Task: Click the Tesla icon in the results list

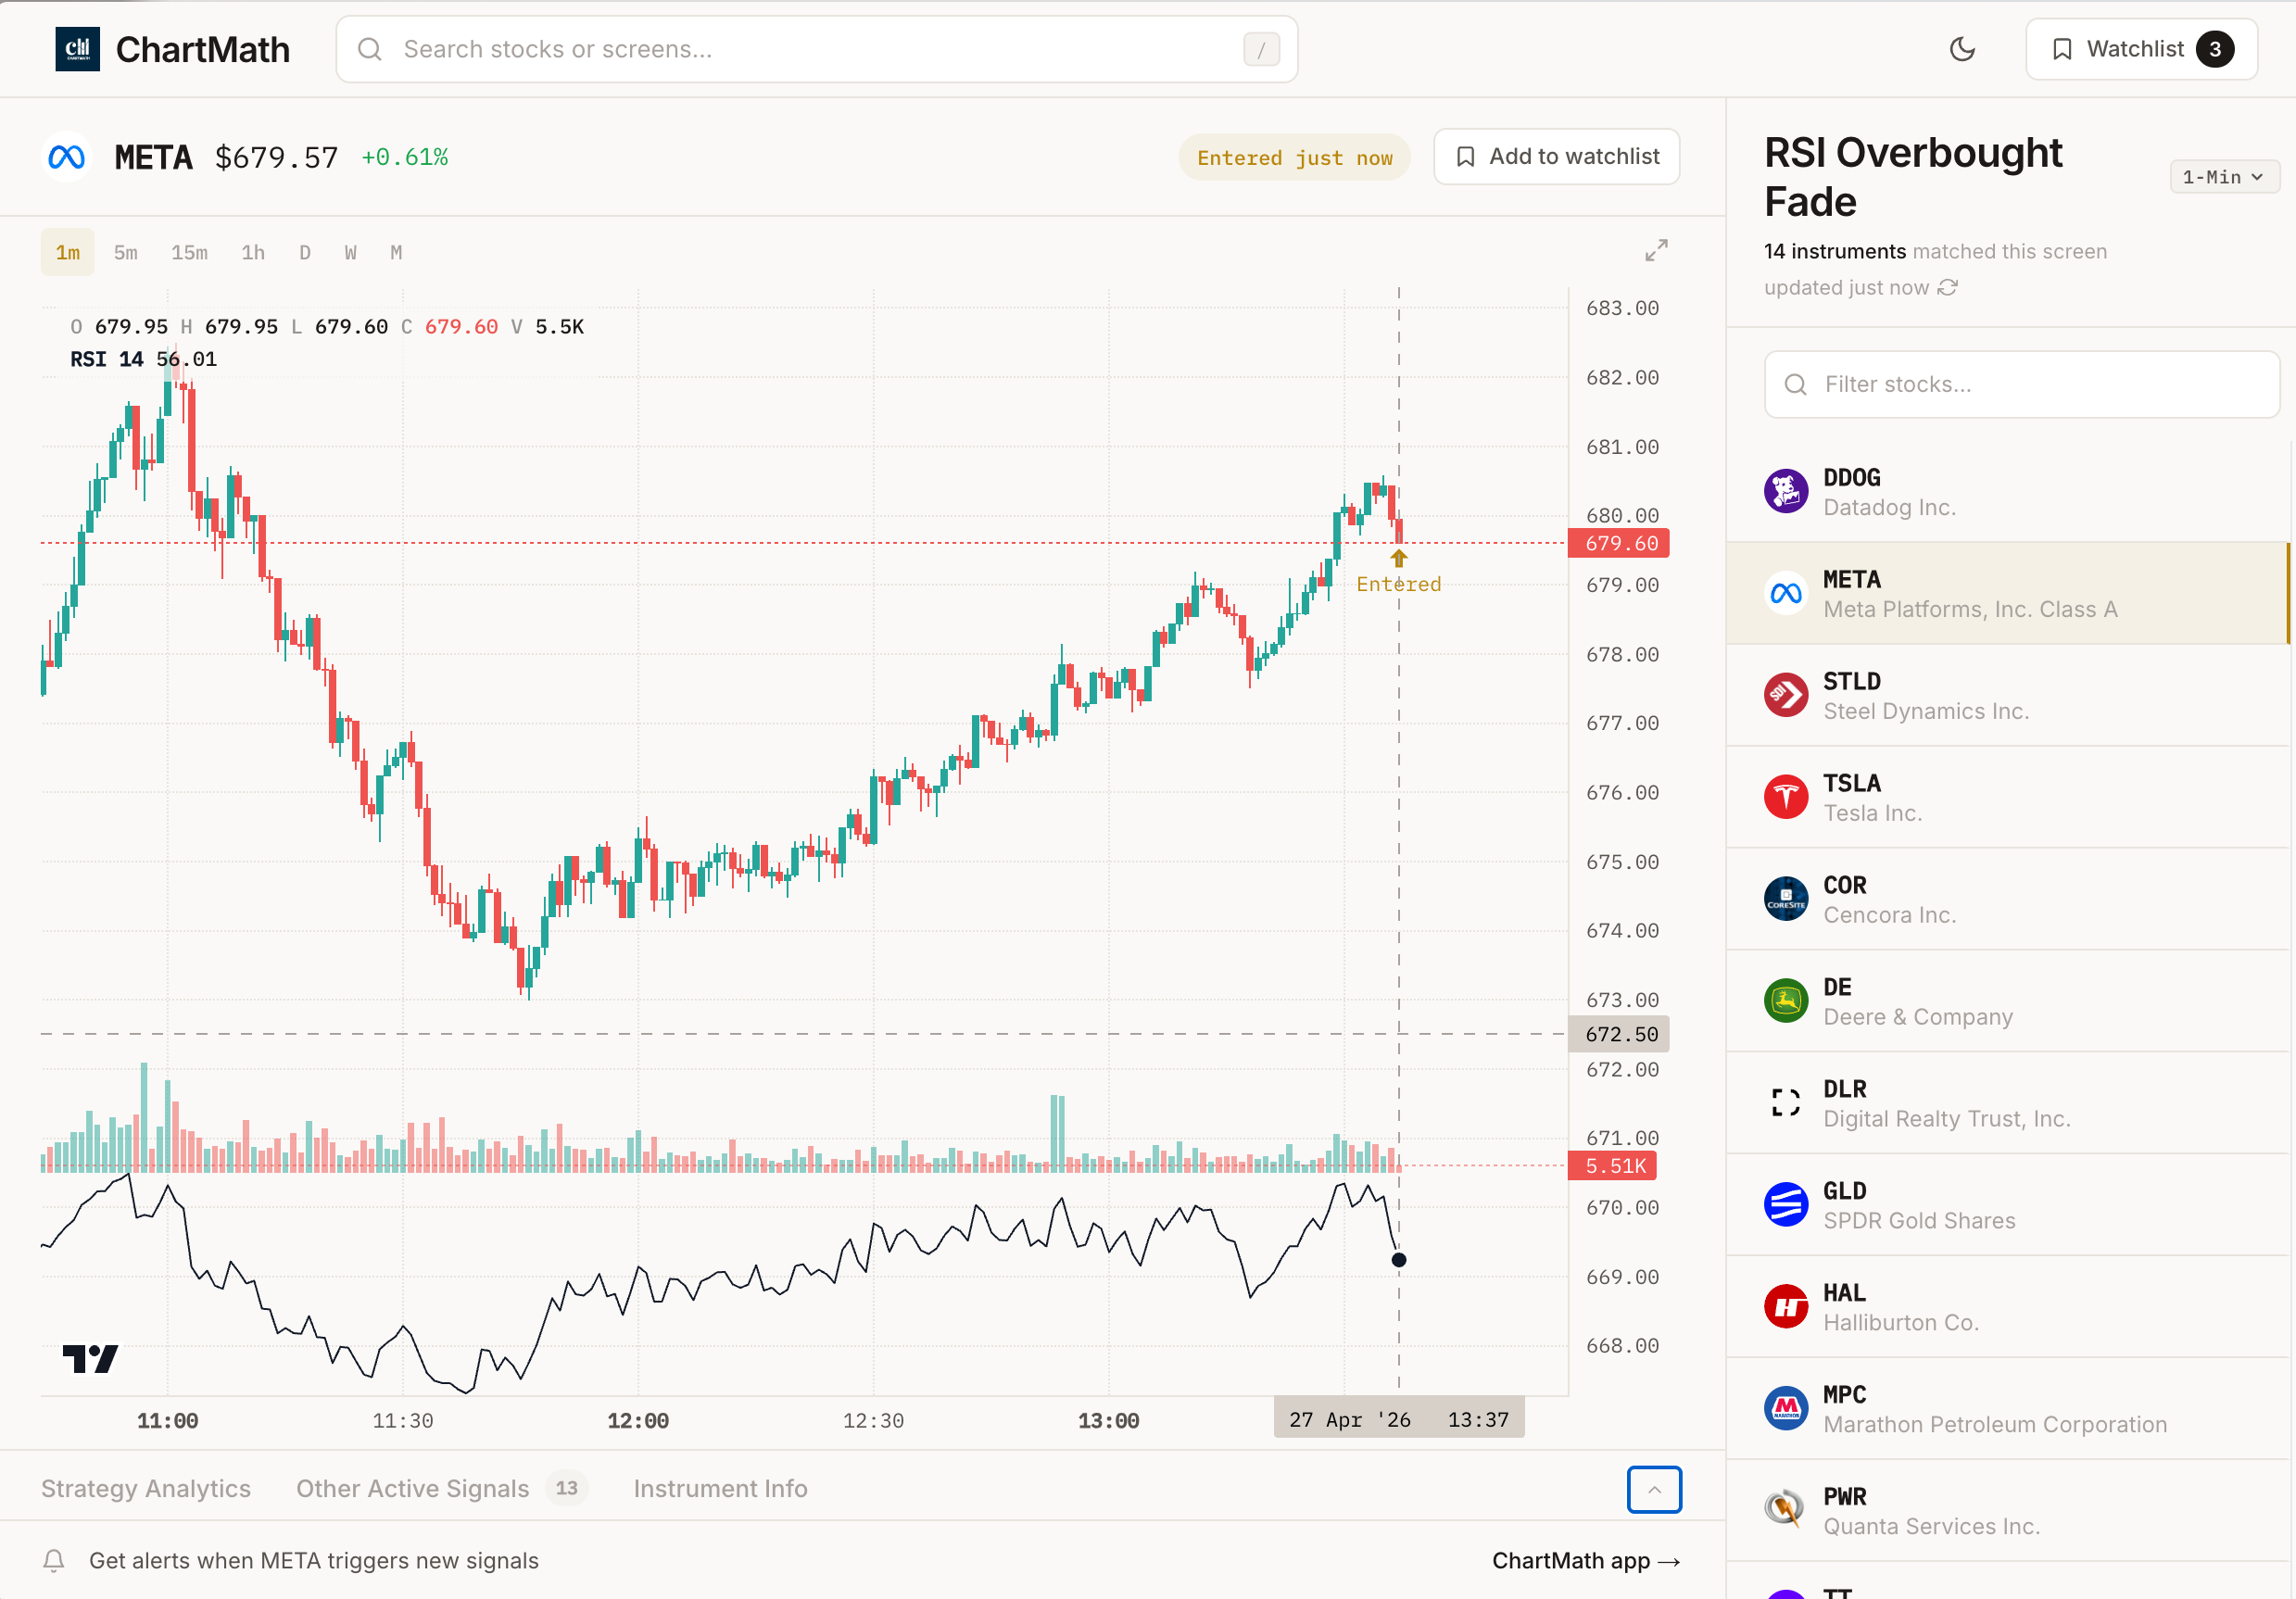Action: pos(1787,796)
